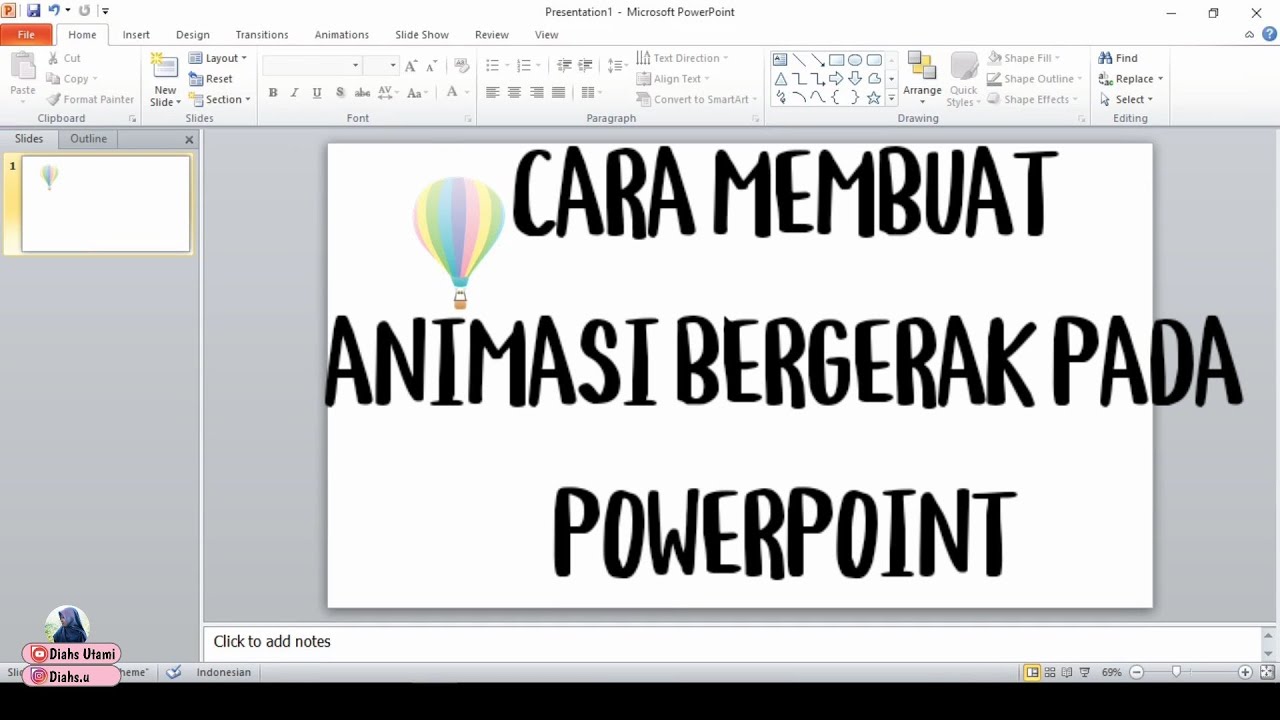Open the Select dropdown in Editing

1126,99
